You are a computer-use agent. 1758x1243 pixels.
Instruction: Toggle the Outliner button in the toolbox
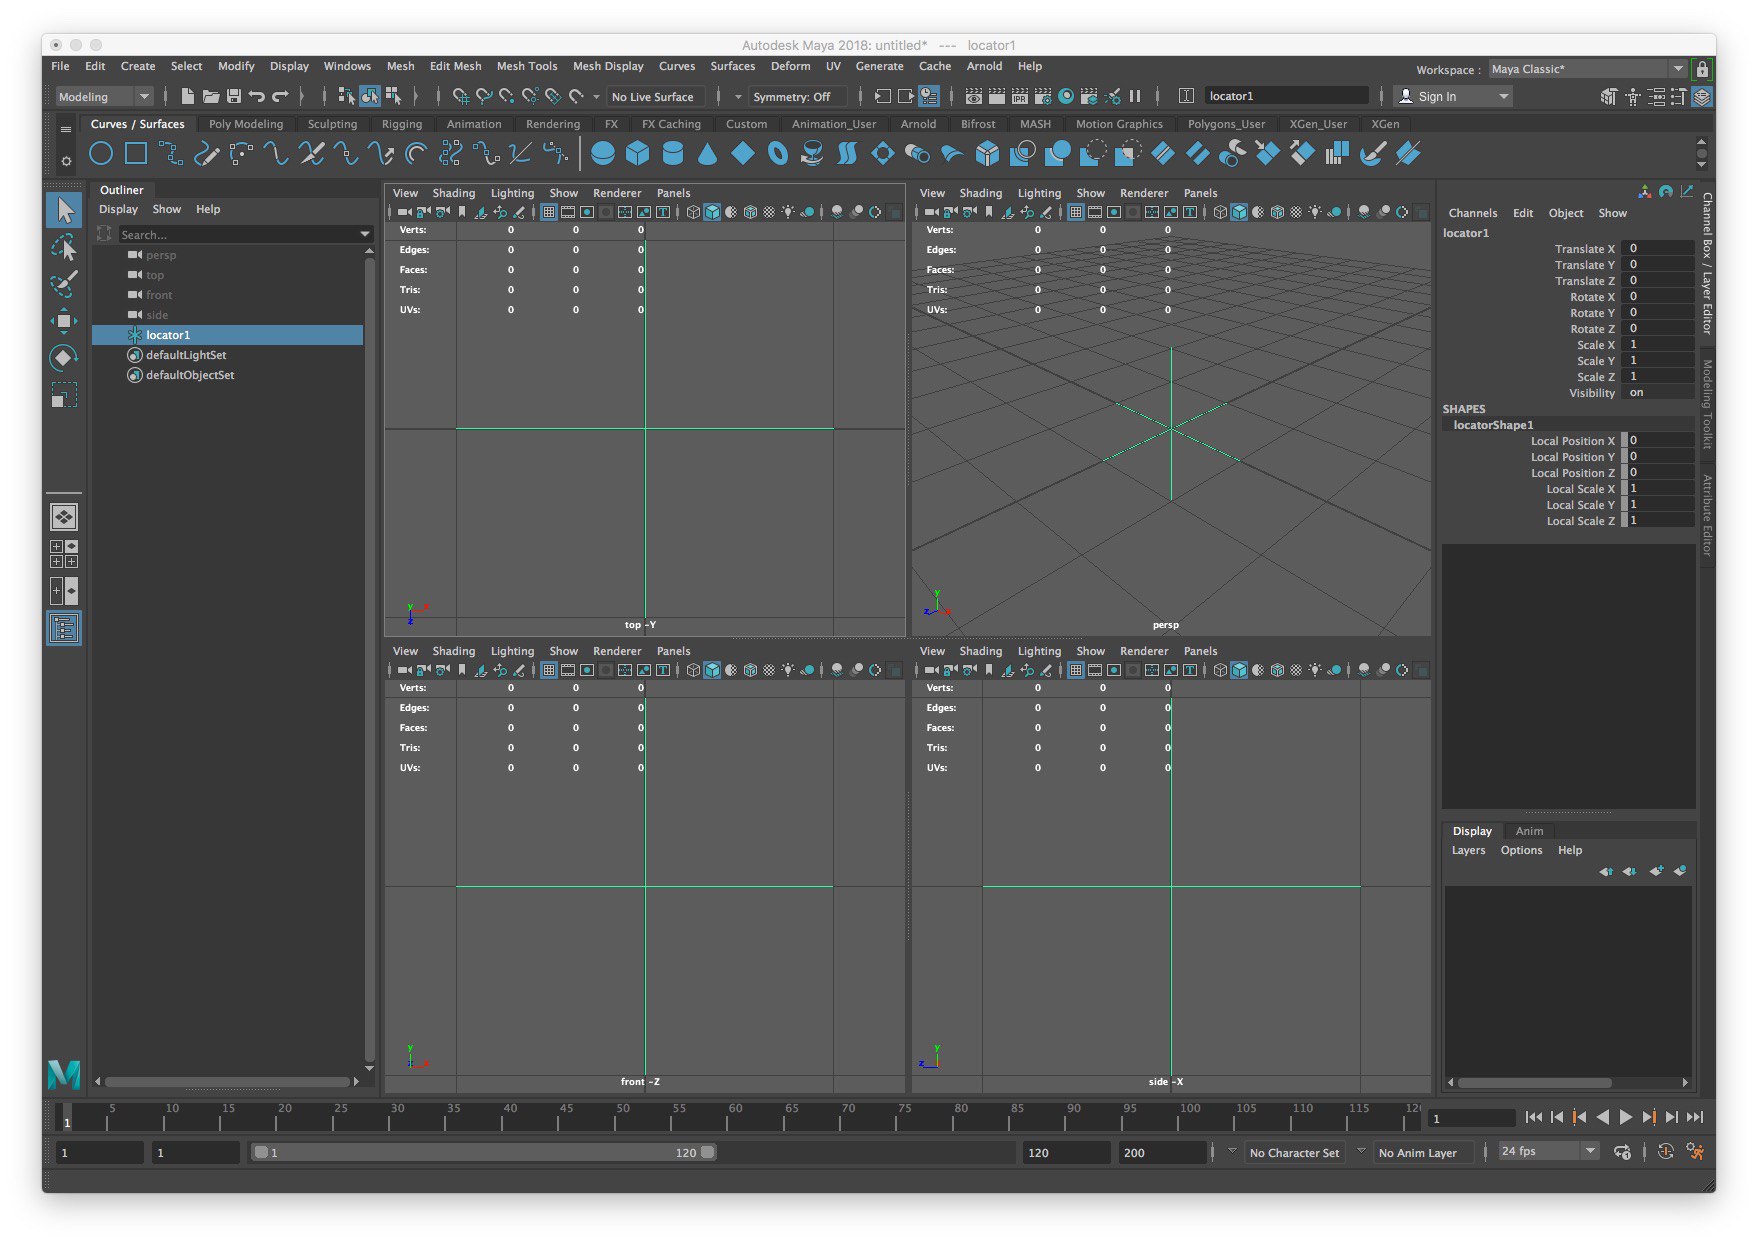64,628
